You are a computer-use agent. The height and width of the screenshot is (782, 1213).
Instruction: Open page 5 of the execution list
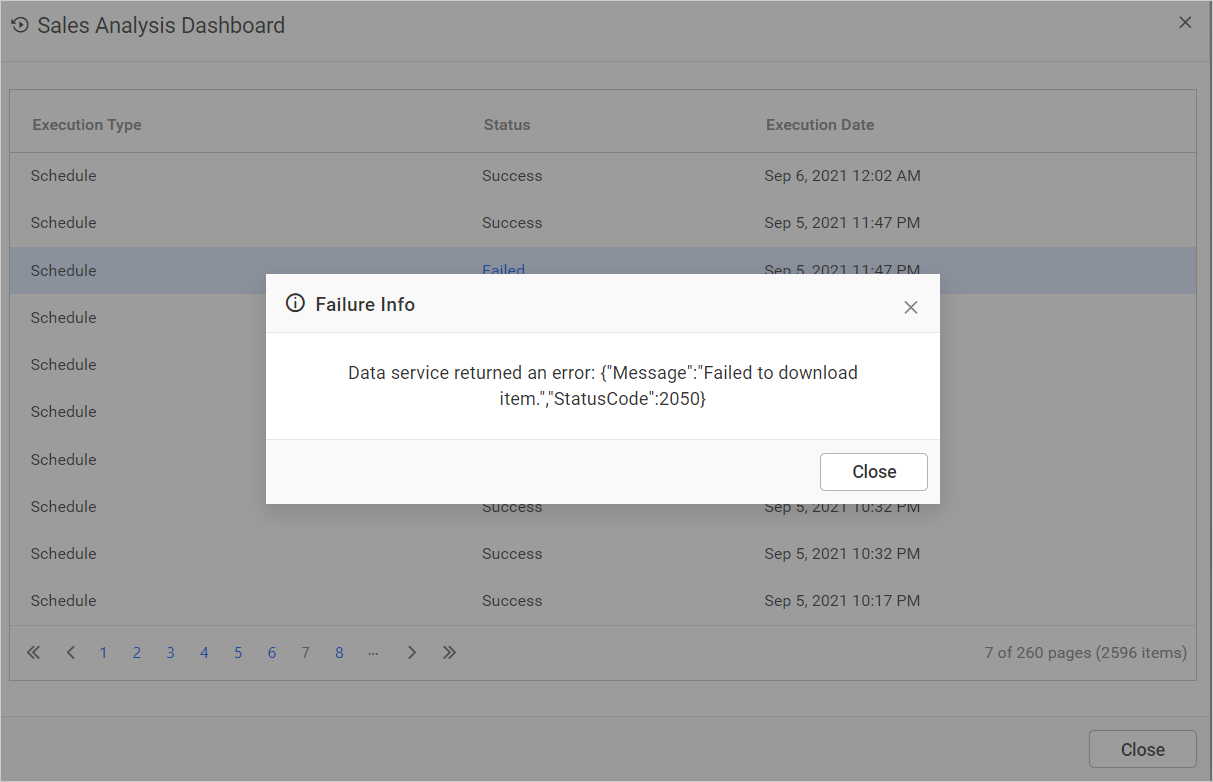[x=238, y=653]
